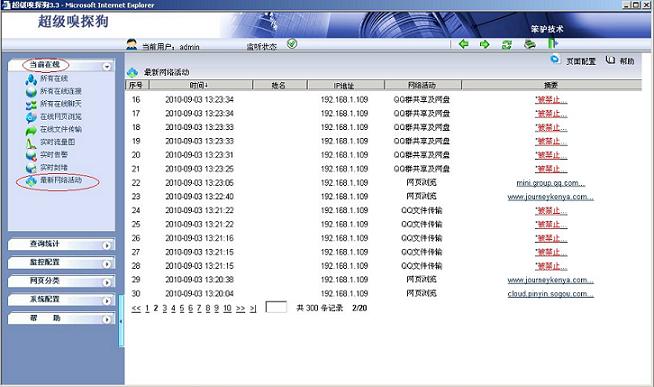Open 页面配置 page settings
Screen dimensions: 654x387
pyautogui.click(x=581, y=61)
